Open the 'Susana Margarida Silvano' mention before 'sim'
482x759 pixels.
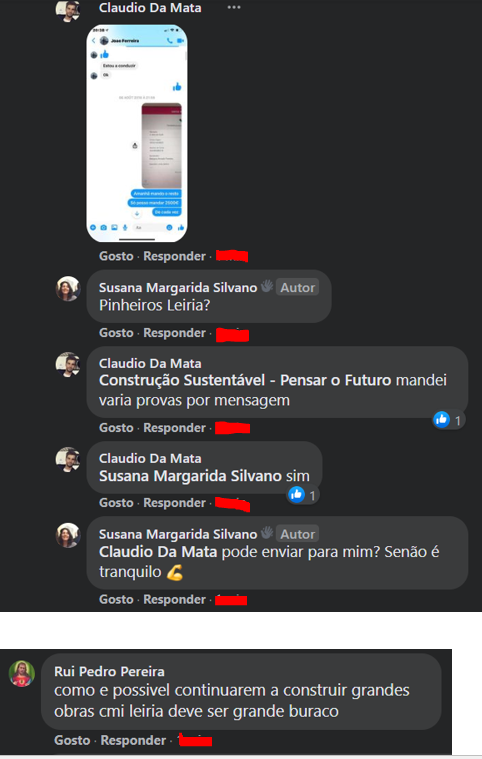tap(191, 476)
